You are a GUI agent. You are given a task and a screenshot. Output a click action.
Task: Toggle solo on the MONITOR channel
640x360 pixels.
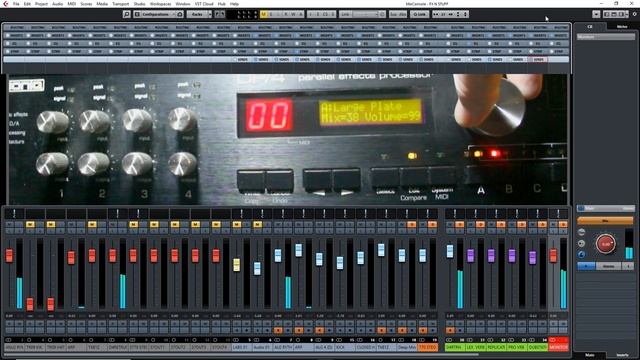[563, 224]
